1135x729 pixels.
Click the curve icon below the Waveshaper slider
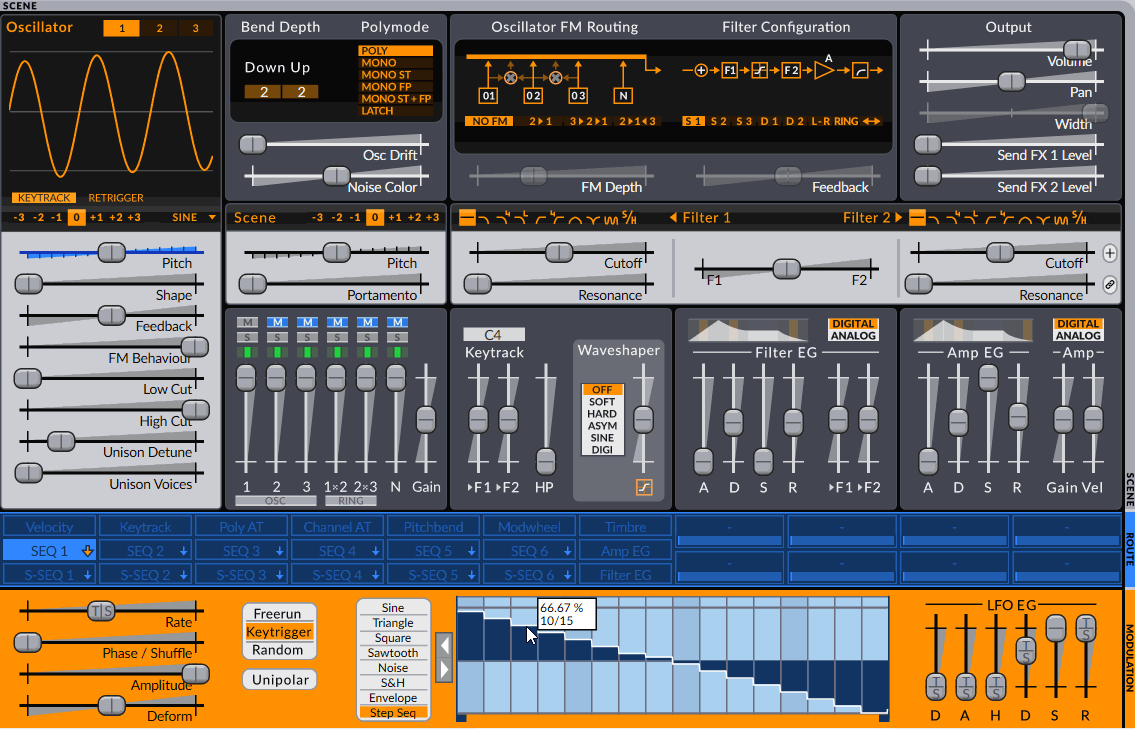[644, 487]
